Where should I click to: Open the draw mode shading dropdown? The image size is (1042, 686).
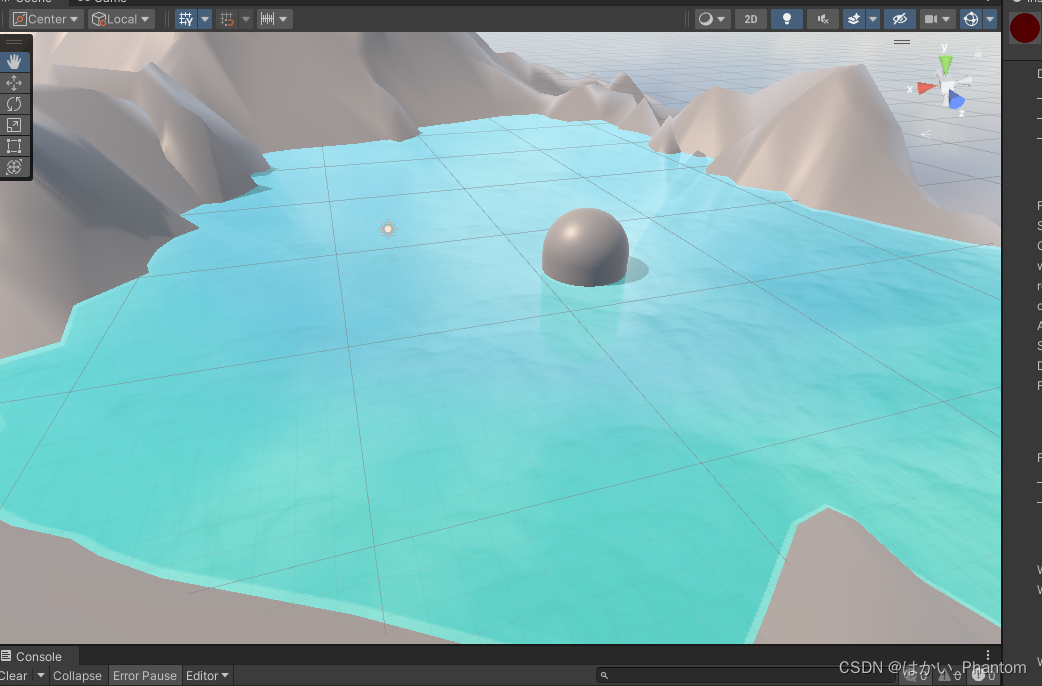click(712, 19)
